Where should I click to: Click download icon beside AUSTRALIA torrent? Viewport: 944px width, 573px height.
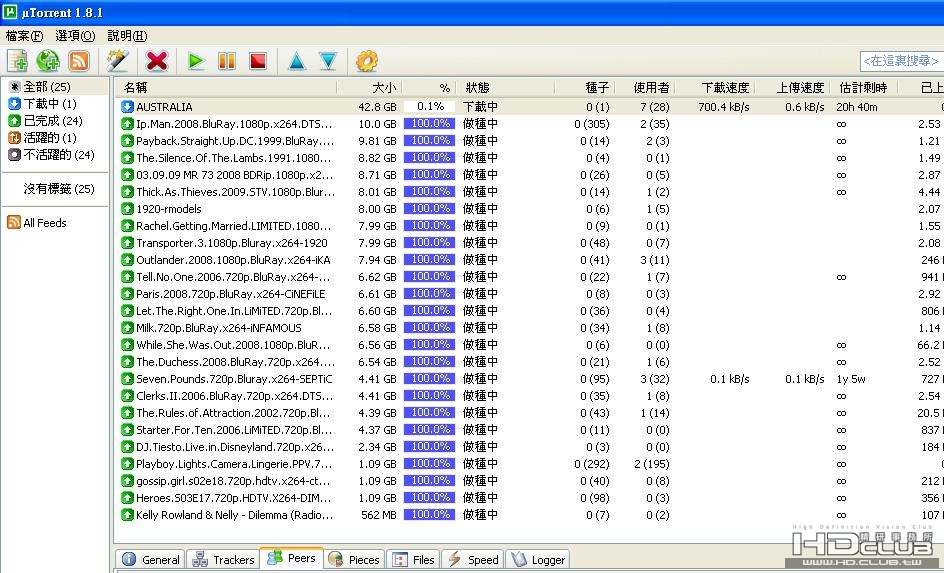(127, 107)
